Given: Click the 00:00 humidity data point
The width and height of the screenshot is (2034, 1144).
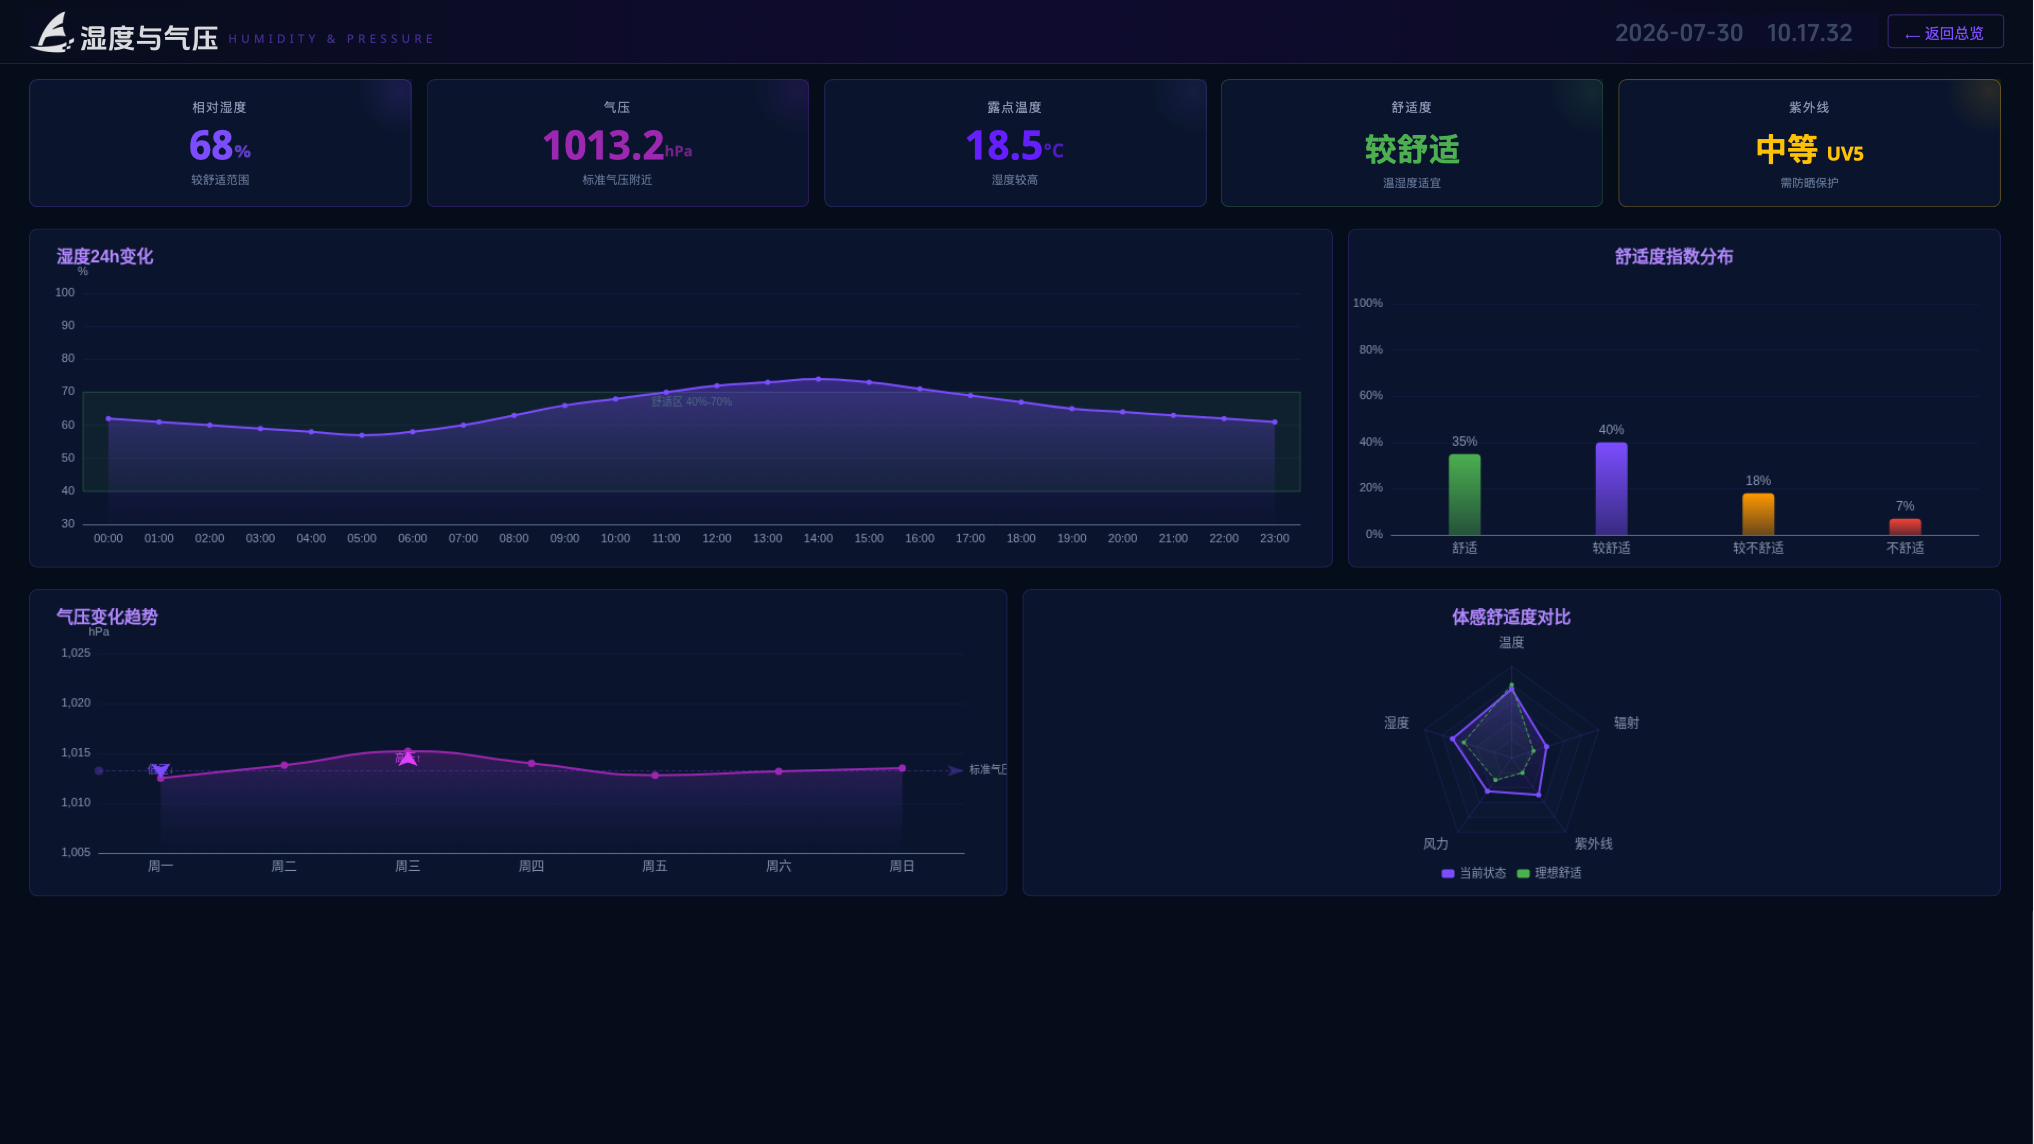Looking at the screenshot, I should tap(108, 419).
